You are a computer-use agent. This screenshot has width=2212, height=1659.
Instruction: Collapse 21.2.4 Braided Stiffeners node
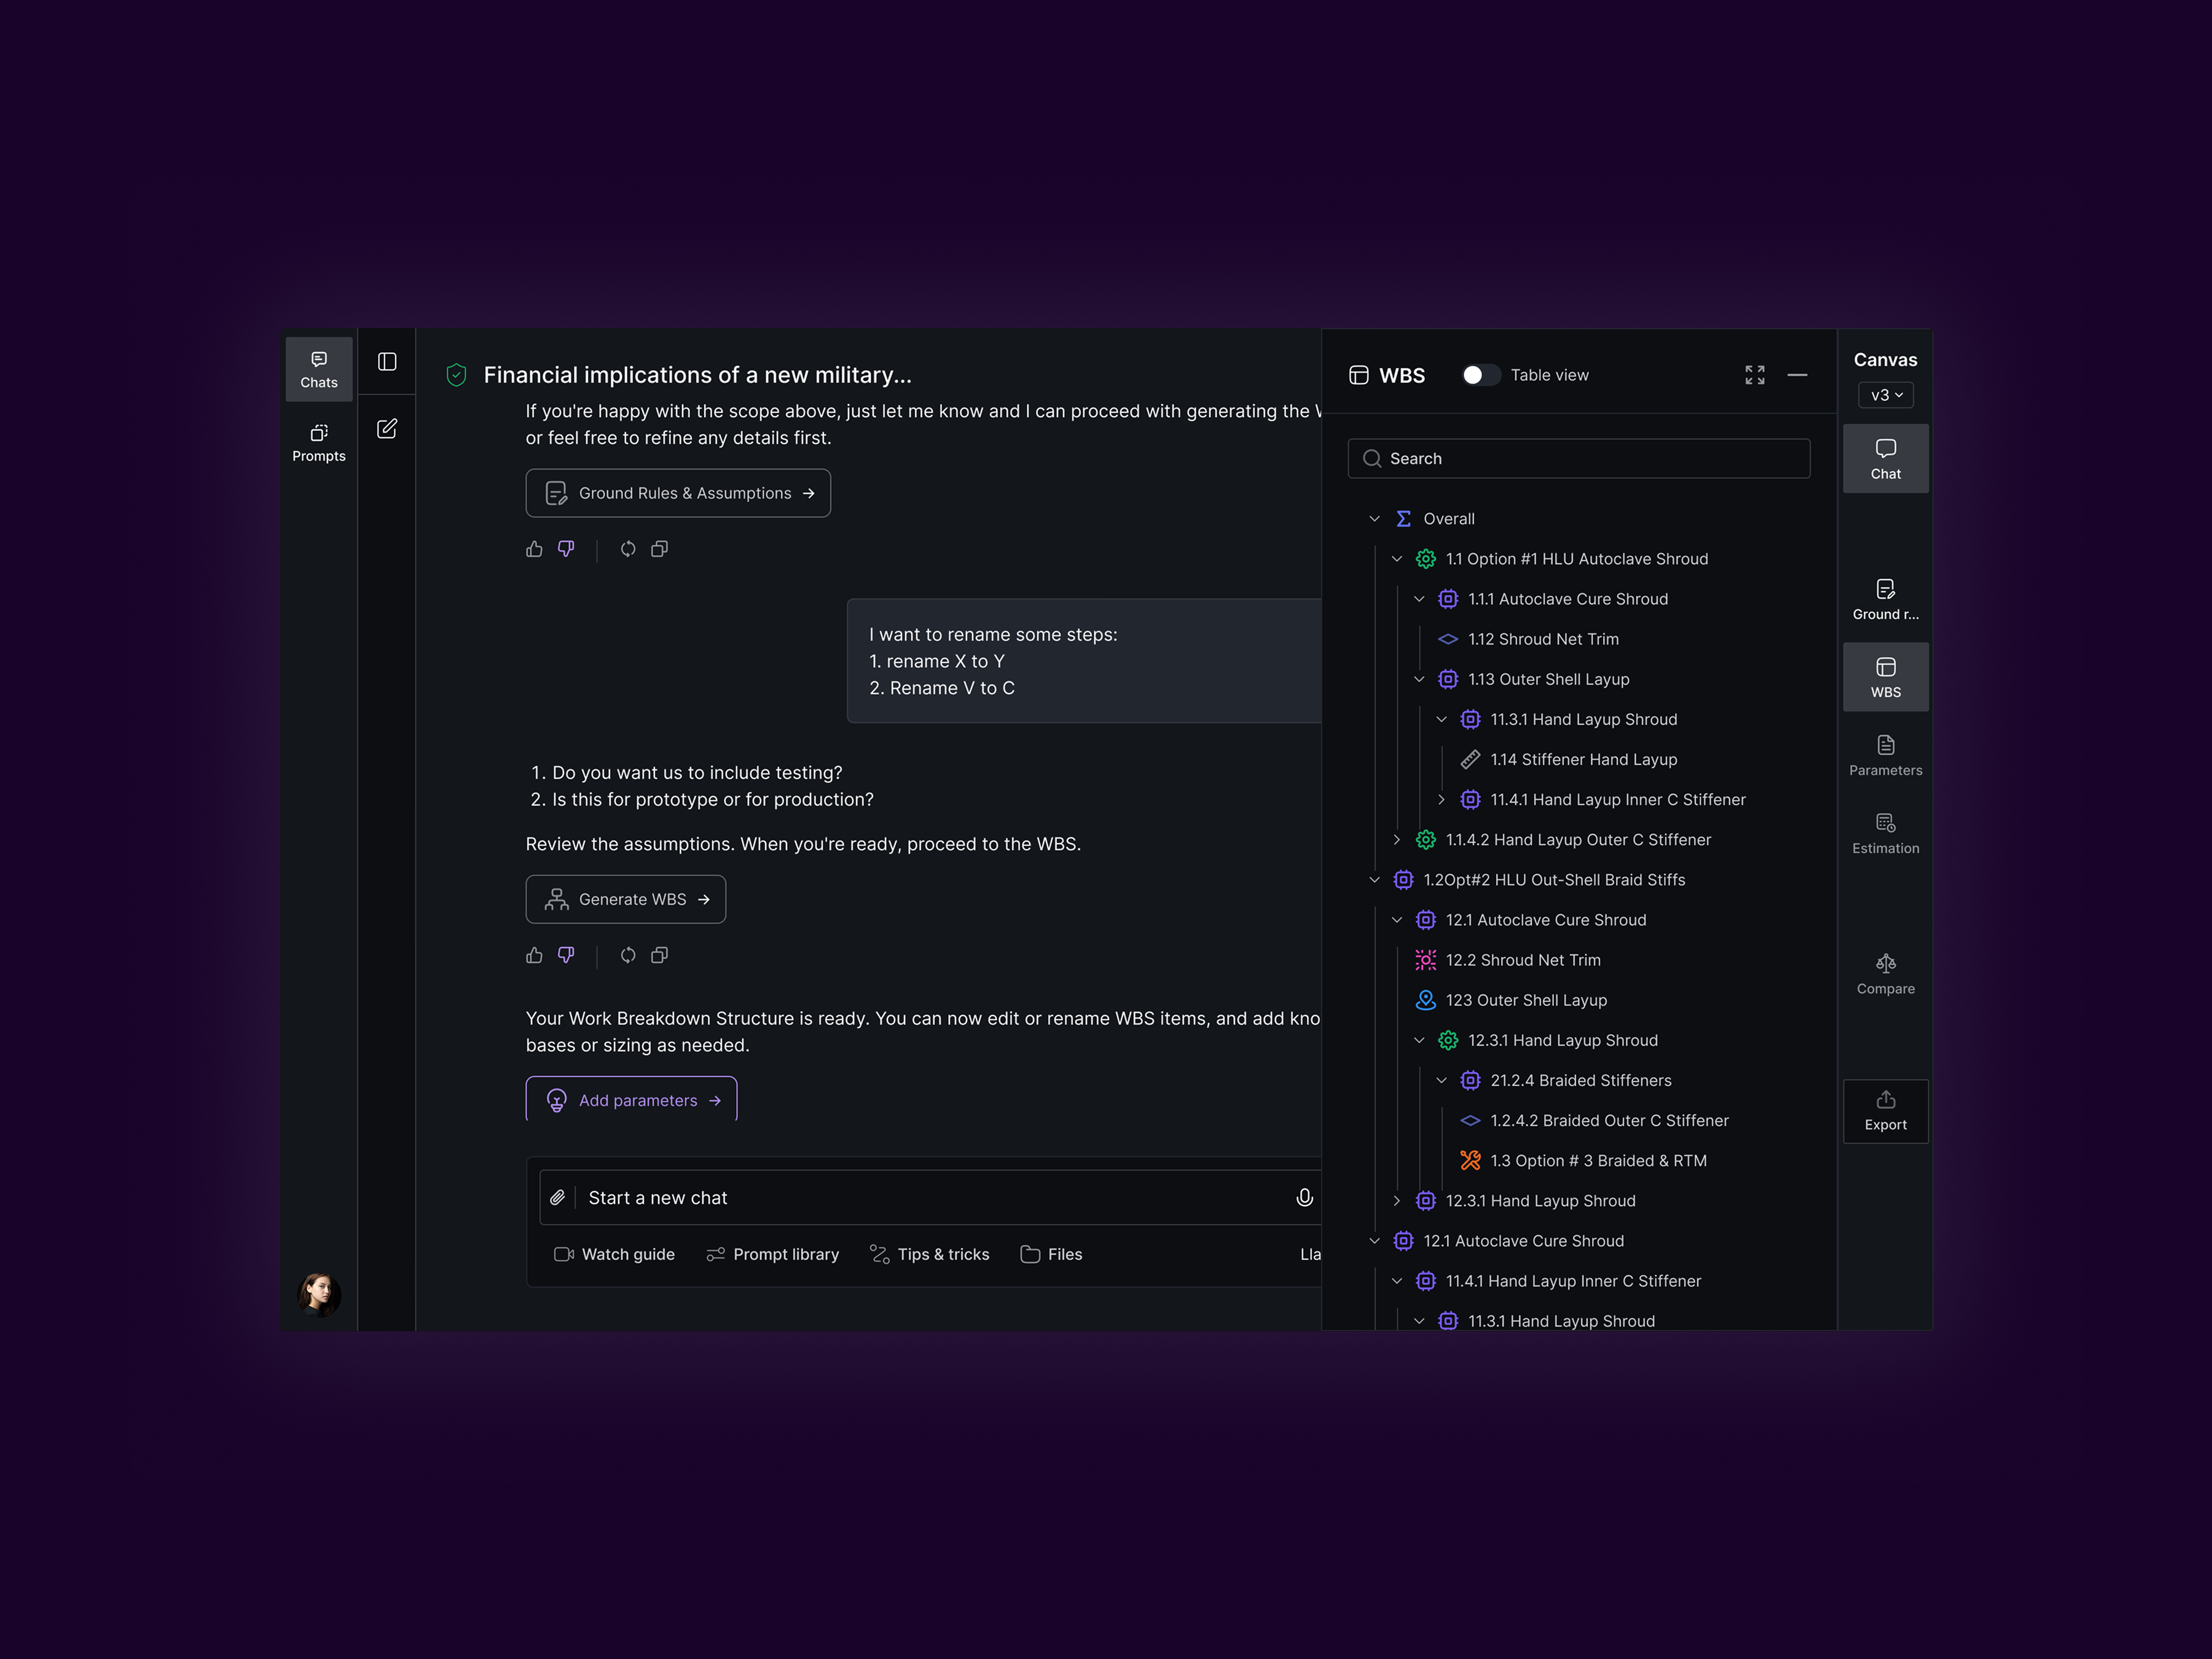(x=1441, y=1080)
